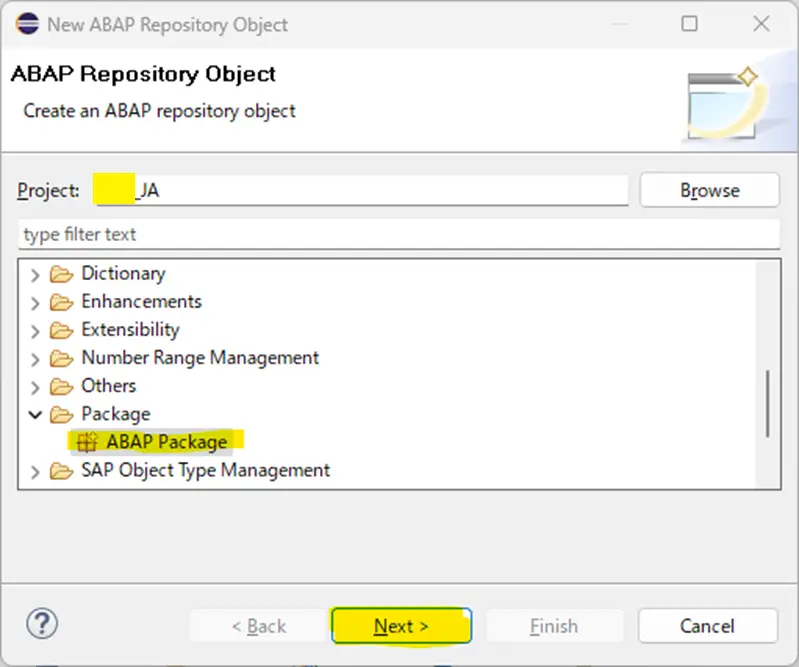Click the ABAP Package grid icon
This screenshot has width=799, height=667.
coord(87,442)
